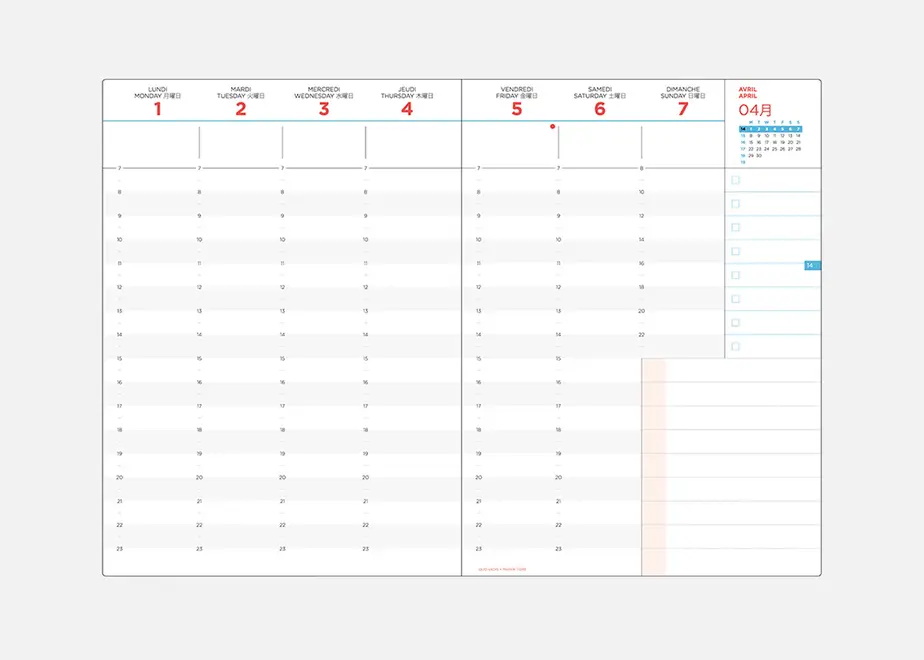The image size is (924, 660).
Task: Click the DIMANCHE SUNDAY header label
Action: tap(683, 93)
